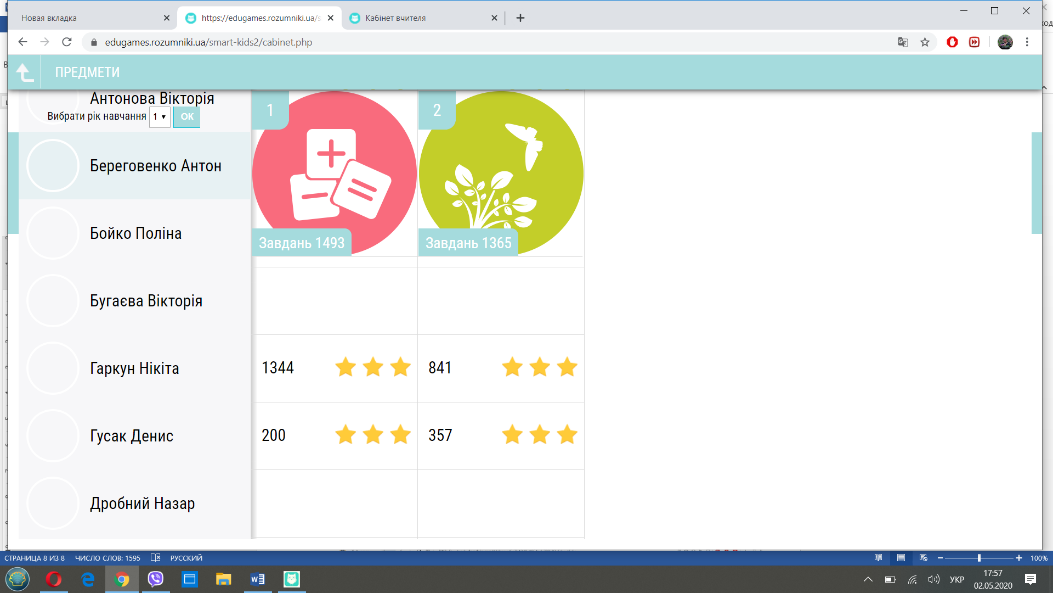Go back using the upward arrow icon
Image resolution: width=1053 pixels, height=593 pixels.
point(25,73)
